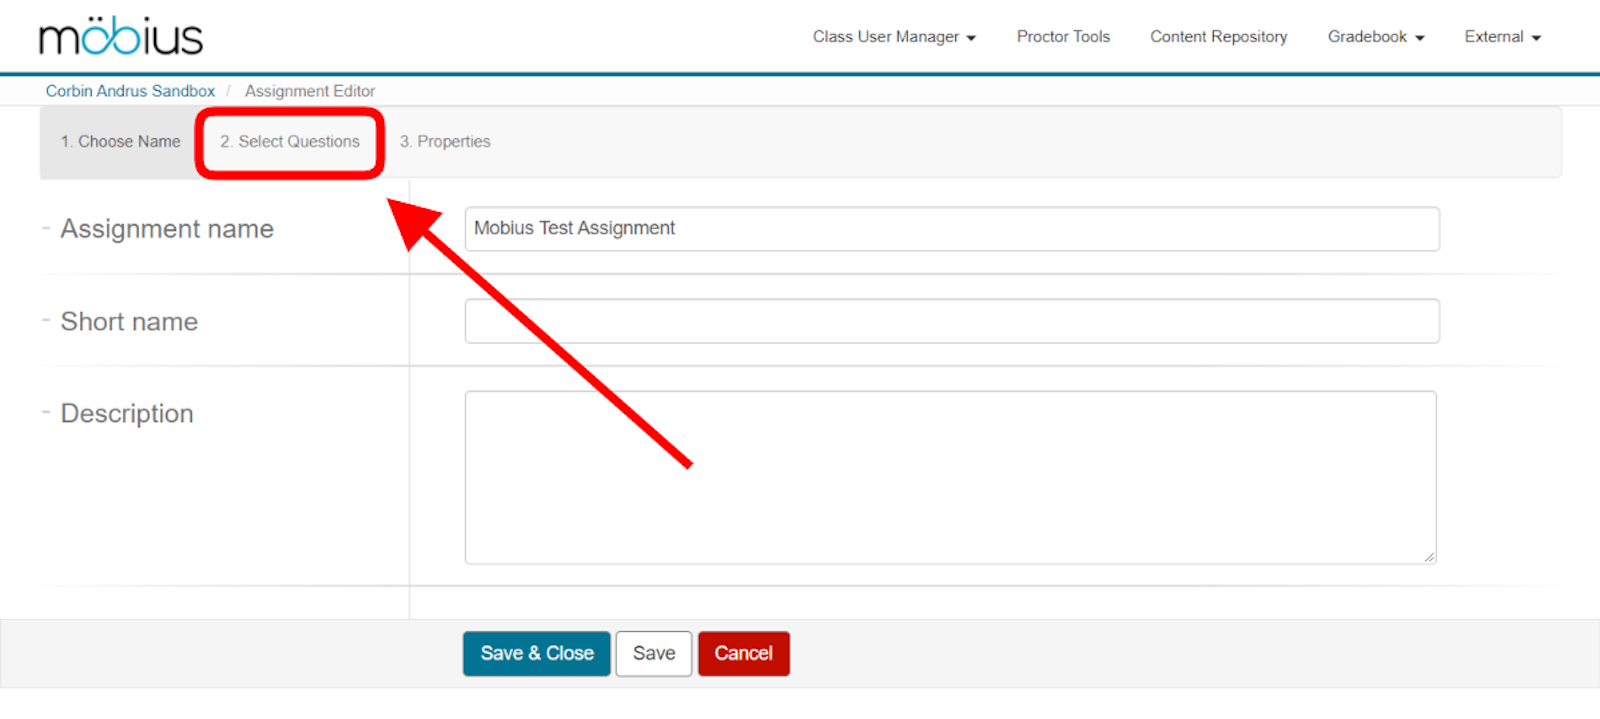Open Proctor Tools in navigation bar
The height and width of the screenshot is (719, 1600).
1063,37
